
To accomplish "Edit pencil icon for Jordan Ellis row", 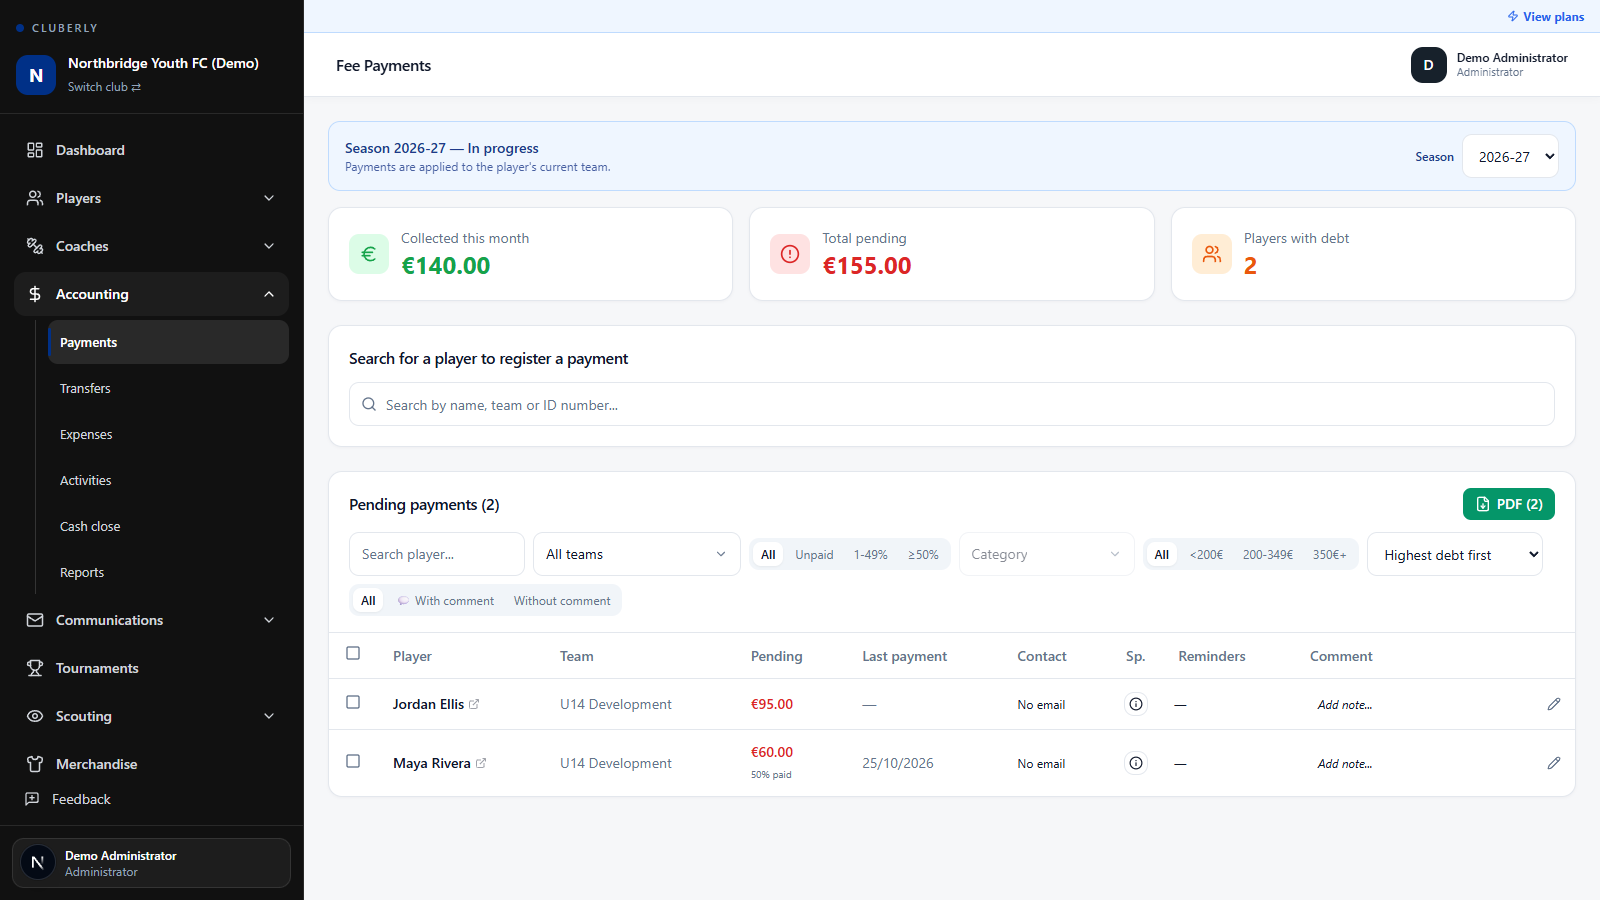I will coord(1554,704).
